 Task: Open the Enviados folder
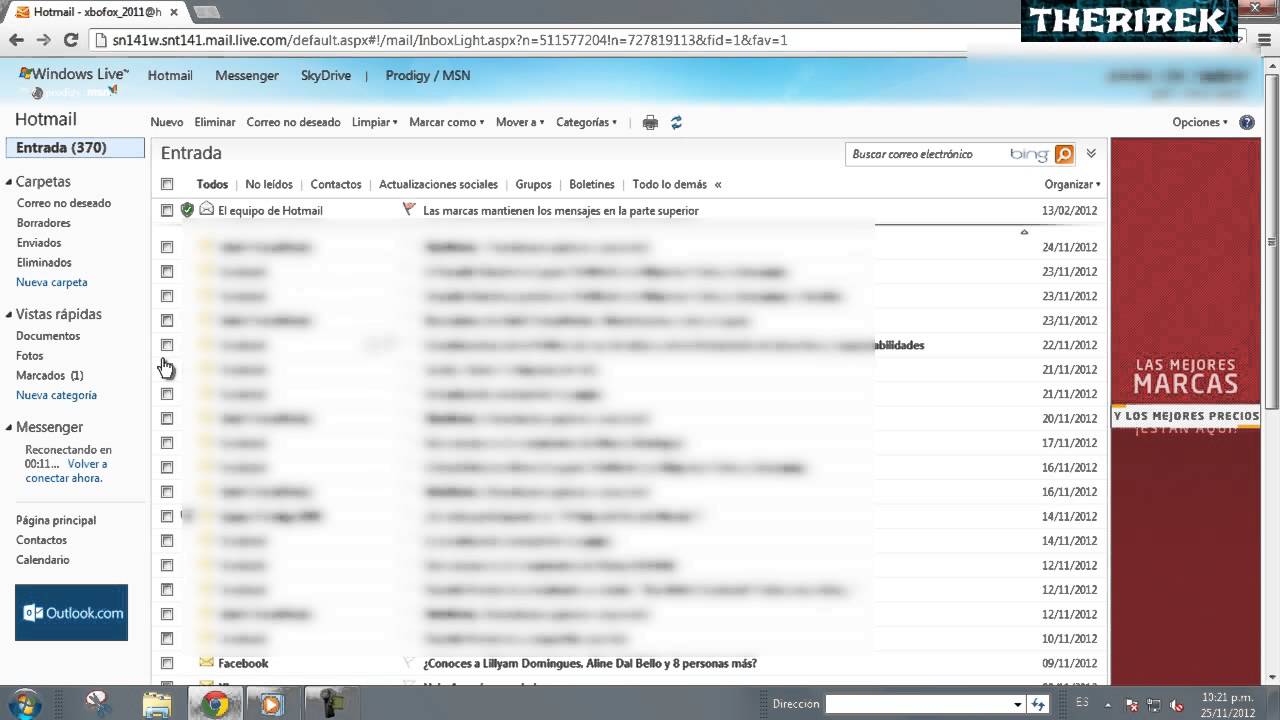(x=39, y=242)
